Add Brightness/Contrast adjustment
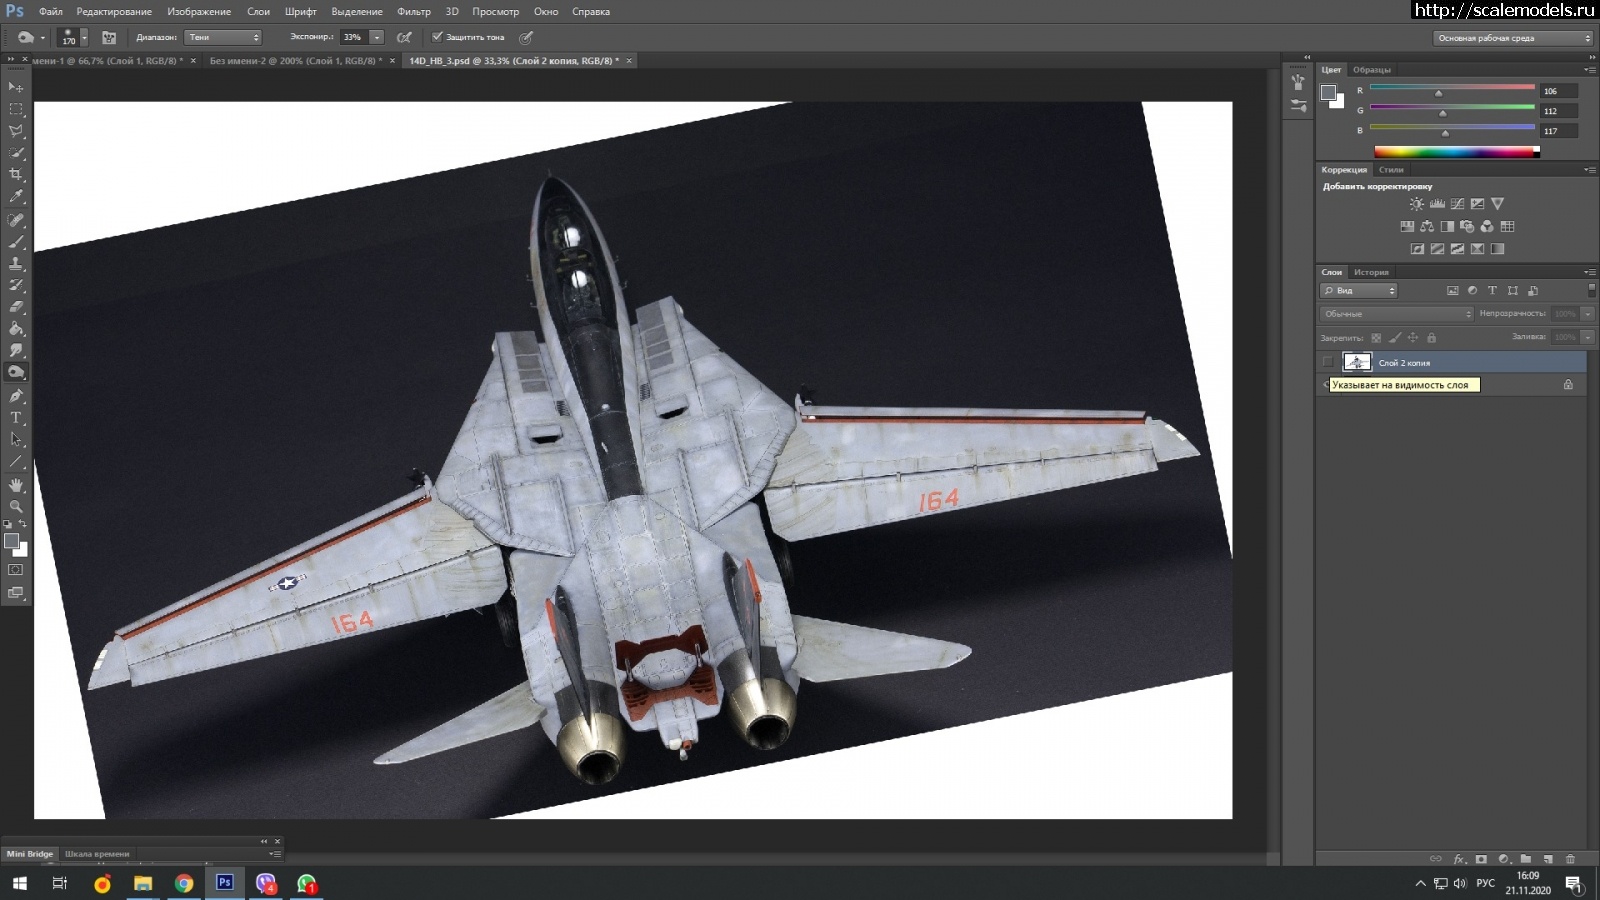The image size is (1600, 900). pyautogui.click(x=1417, y=204)
